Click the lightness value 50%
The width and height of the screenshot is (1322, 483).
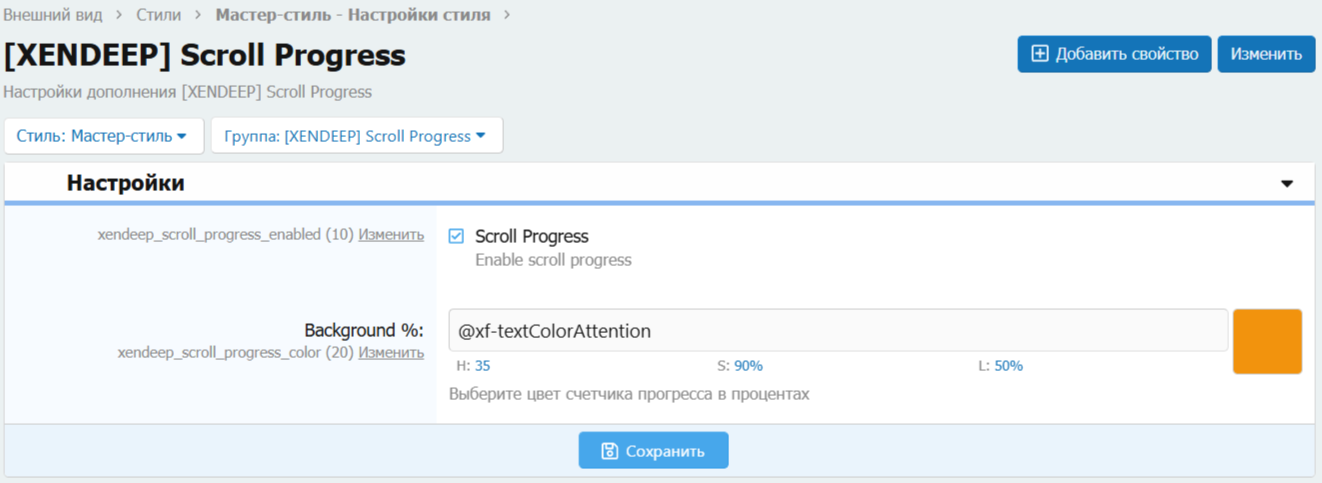(1008, 366)
